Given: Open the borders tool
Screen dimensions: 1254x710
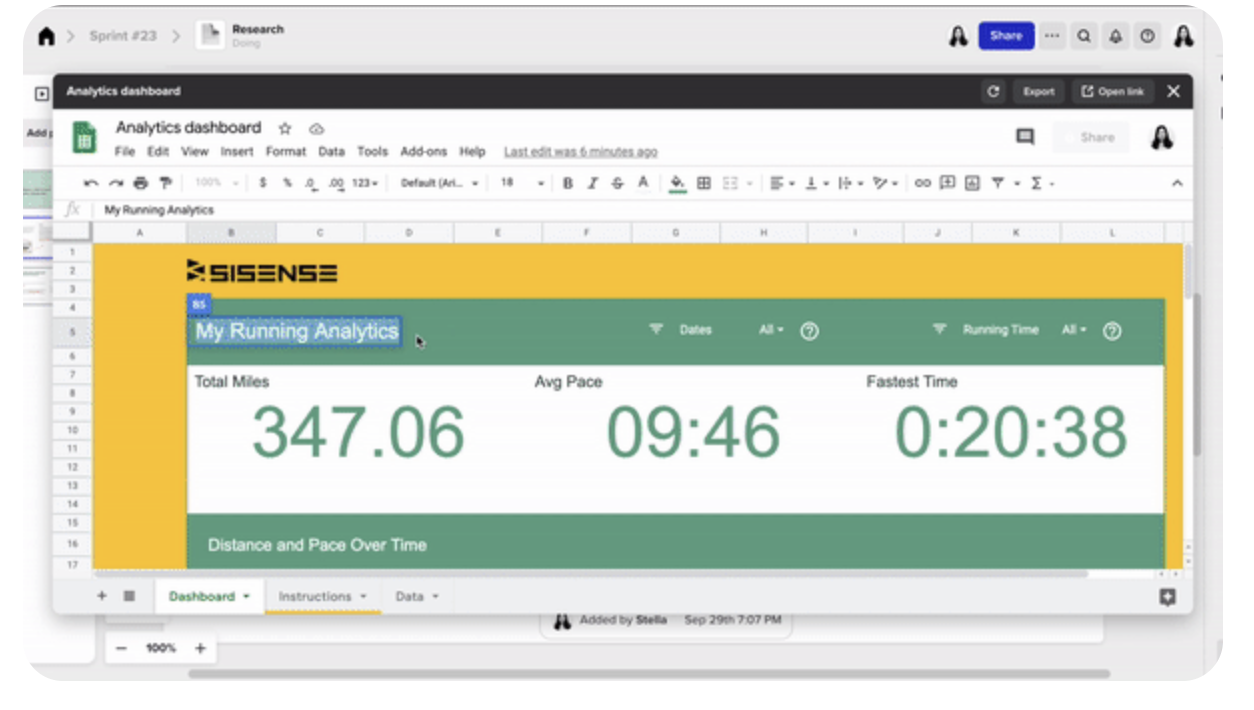Looking at the screenshot, I should [704, 183].
